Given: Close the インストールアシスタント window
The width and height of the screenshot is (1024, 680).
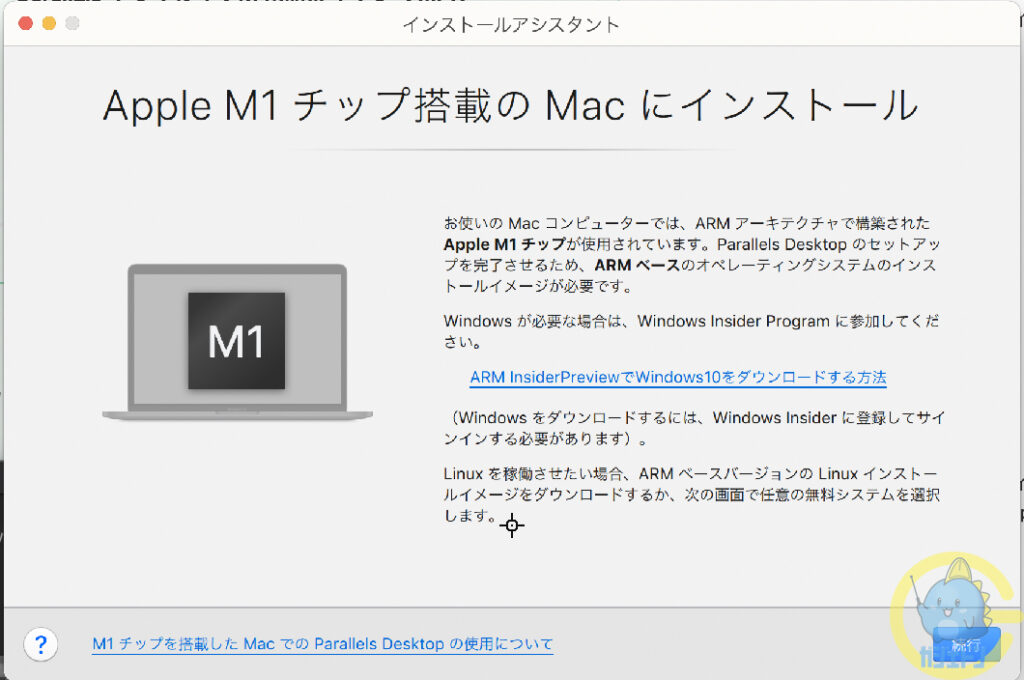Looking at the screenshot, I should pyautogui.click(x=25, y=24).
